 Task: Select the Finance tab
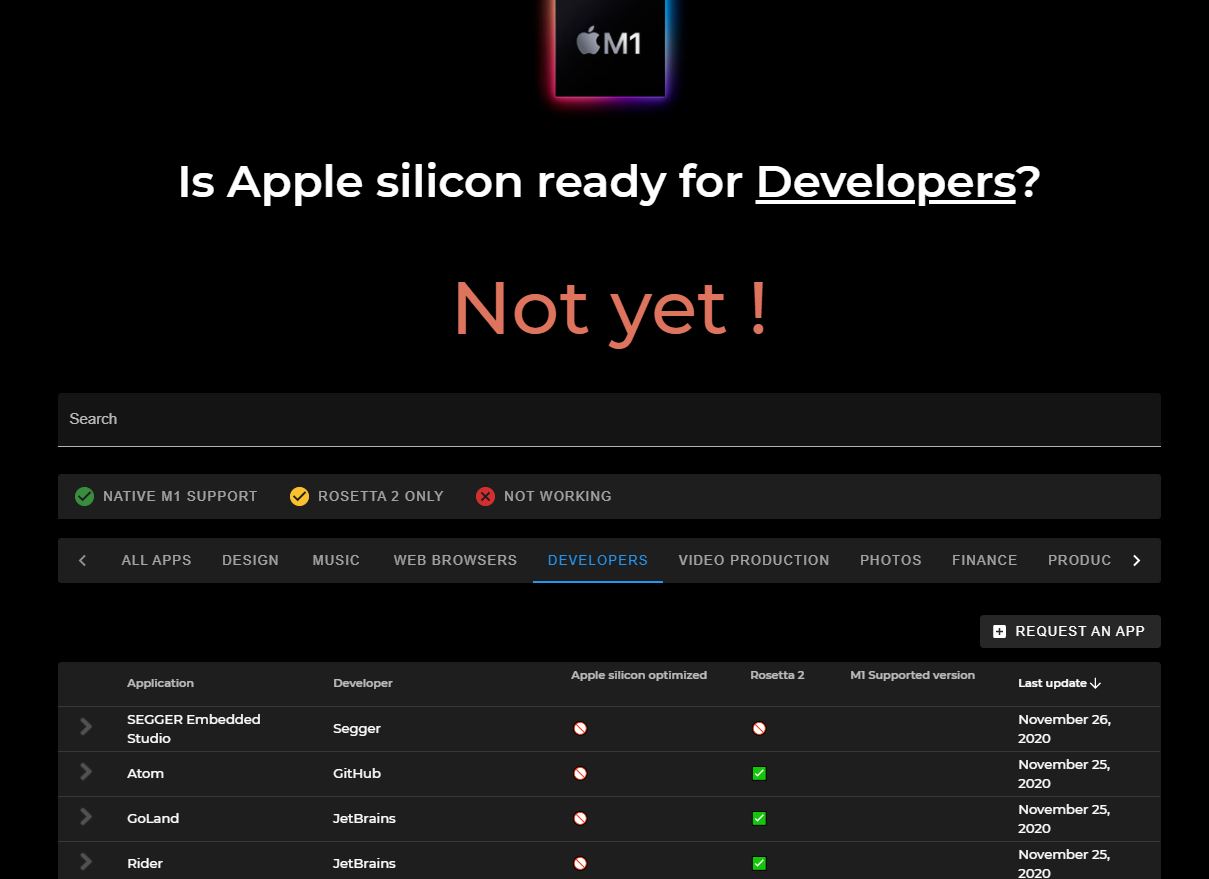coord(984,560)
